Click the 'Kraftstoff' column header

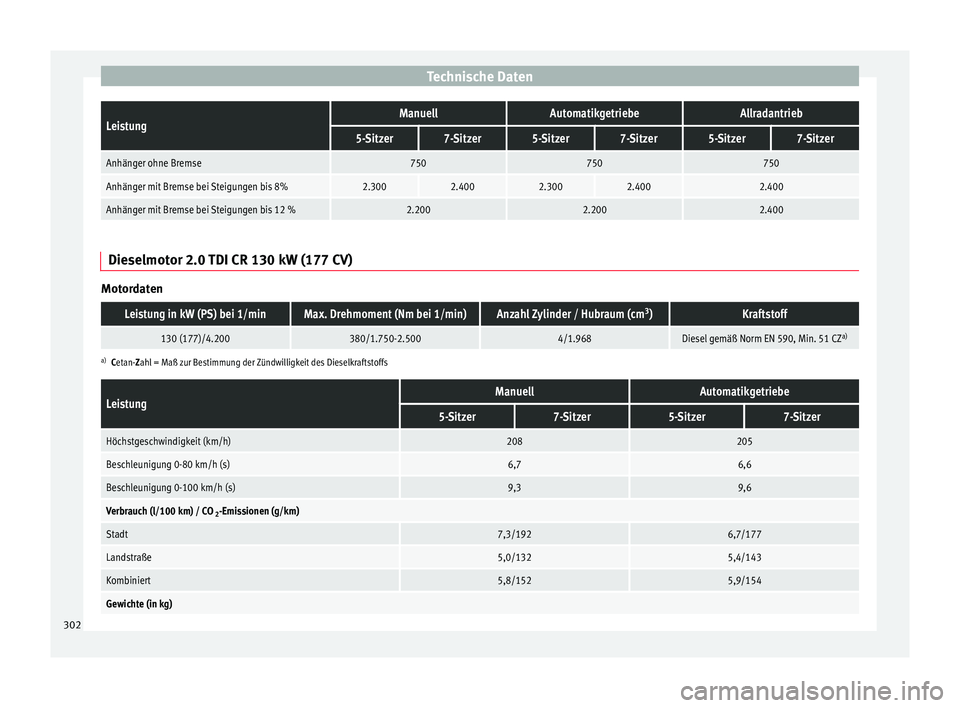point(764,314)
